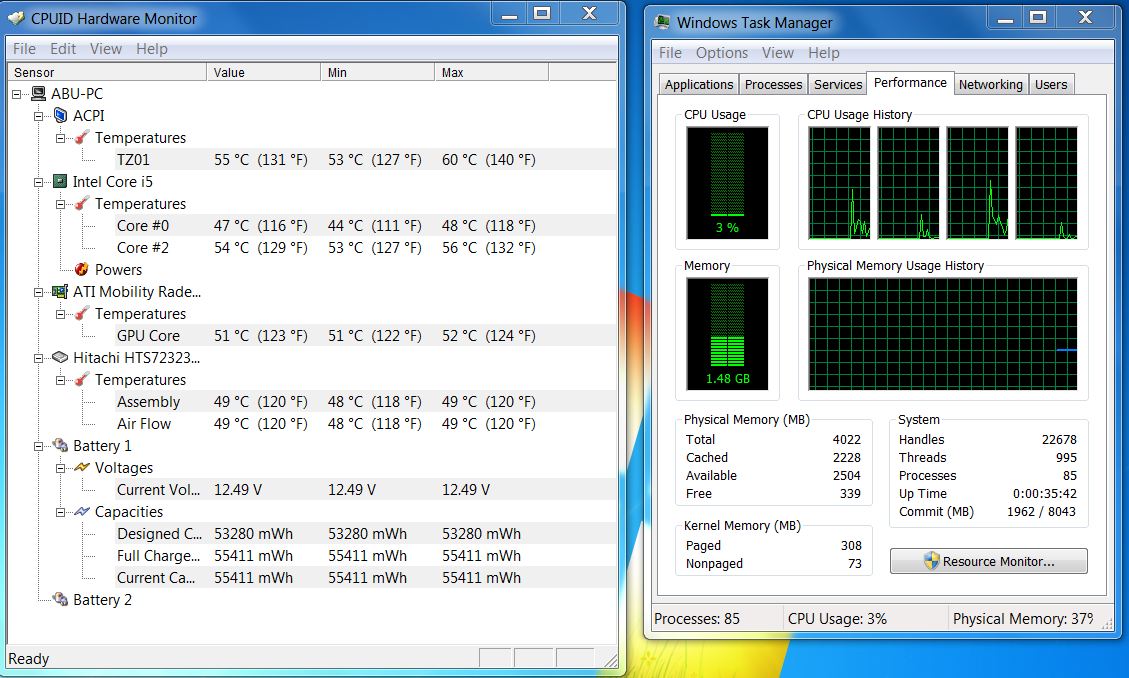Image resolution: width=1129 pixels, height=678 pixels.
Task: Click the Intel Core i5 chip icon
Action: click(60, 181)
